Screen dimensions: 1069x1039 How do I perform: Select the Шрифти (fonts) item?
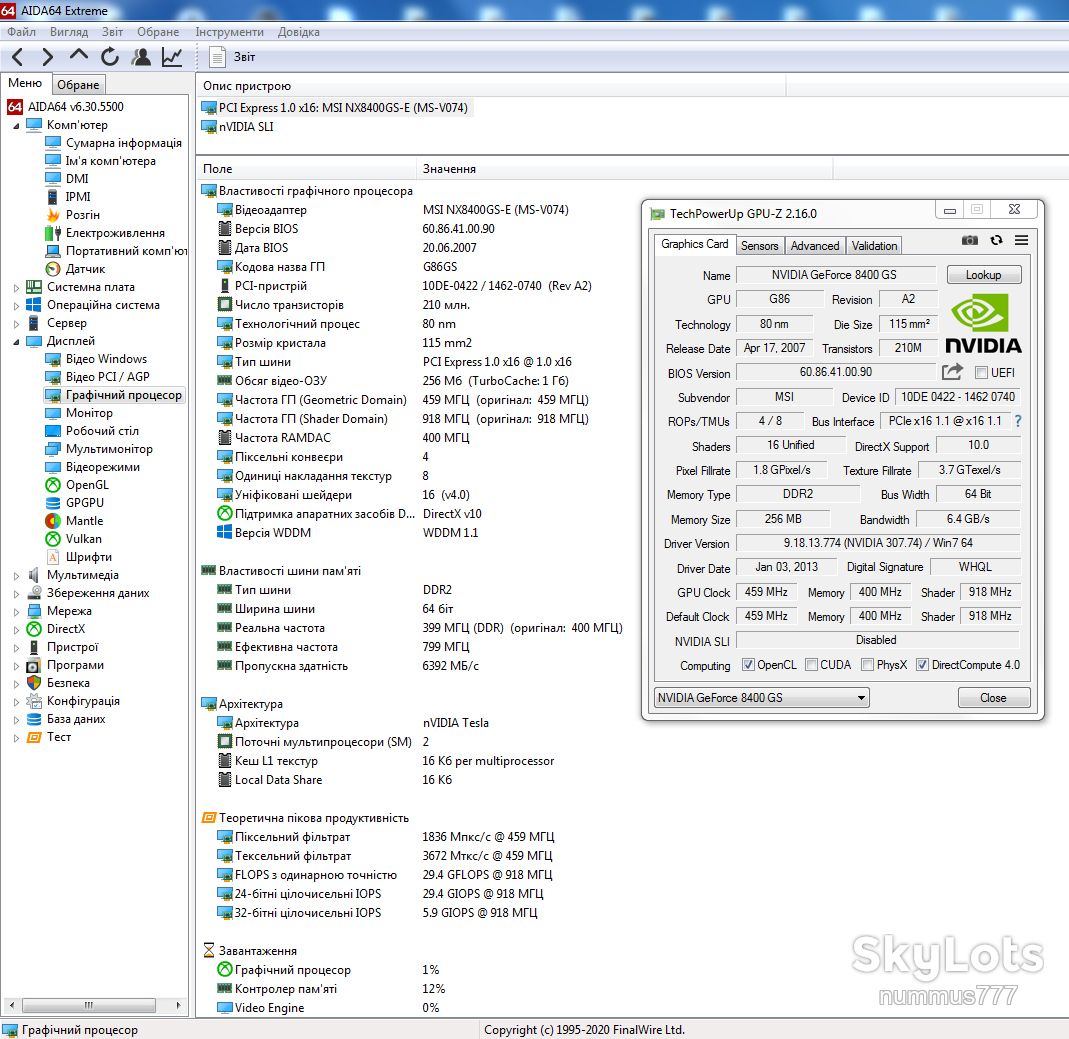pos(88,557)
